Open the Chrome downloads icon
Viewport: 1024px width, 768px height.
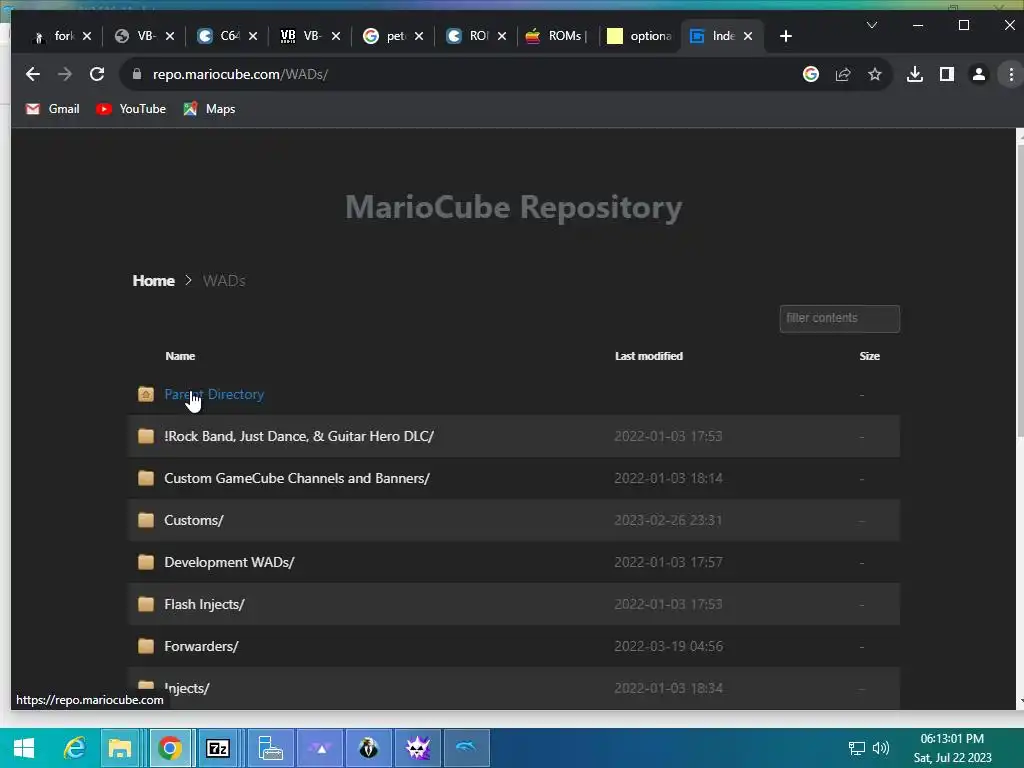point(915,74)
